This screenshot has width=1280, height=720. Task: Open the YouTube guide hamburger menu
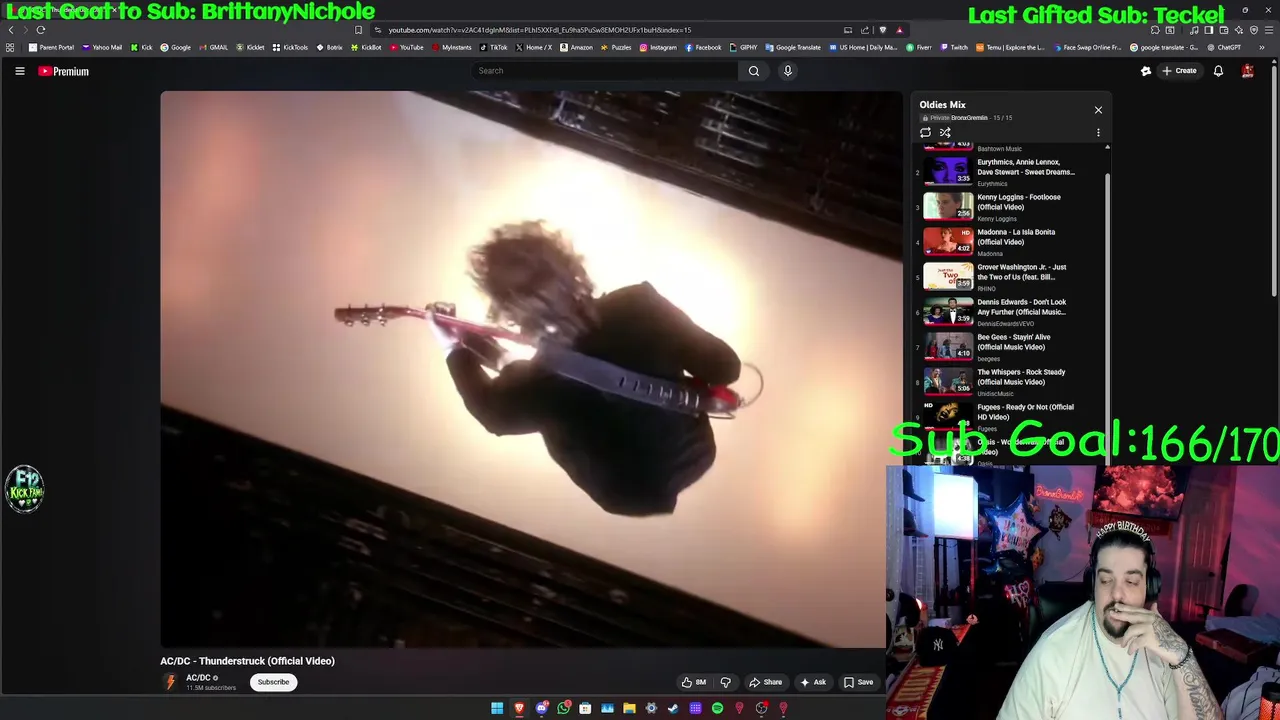point(19,71)
